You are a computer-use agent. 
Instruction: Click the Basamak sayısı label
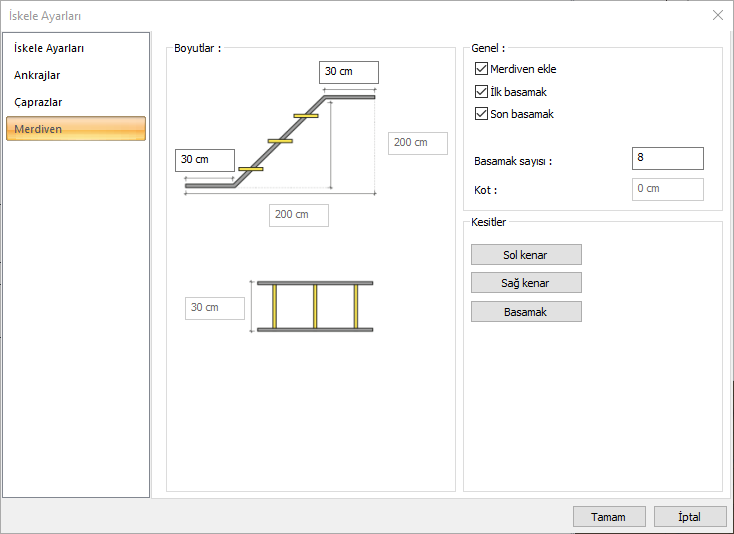513,161
